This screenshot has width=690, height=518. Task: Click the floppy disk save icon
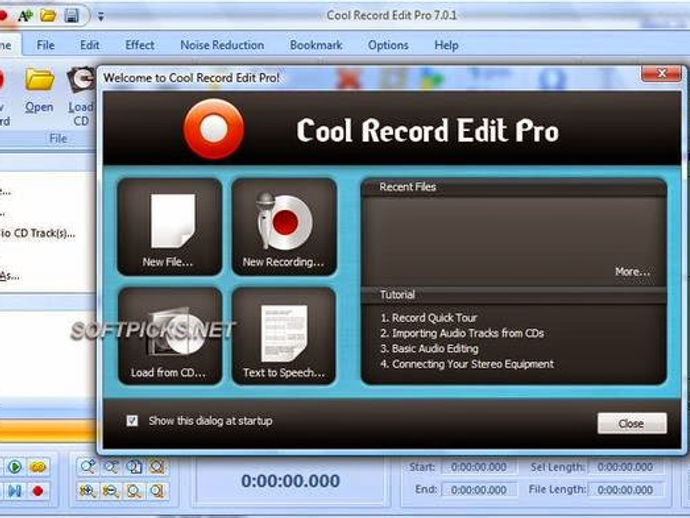[x=71, y=16]
